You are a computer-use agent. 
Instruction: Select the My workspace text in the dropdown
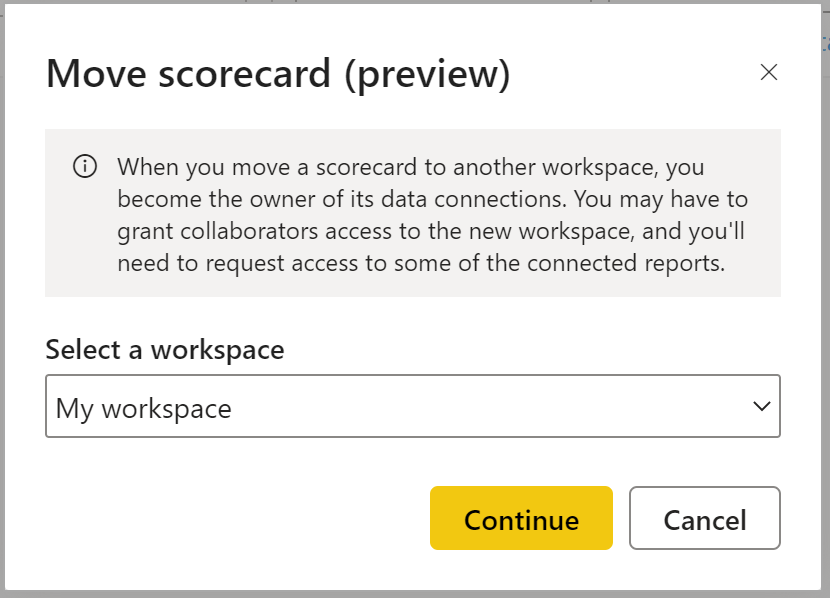pos(144,408)
